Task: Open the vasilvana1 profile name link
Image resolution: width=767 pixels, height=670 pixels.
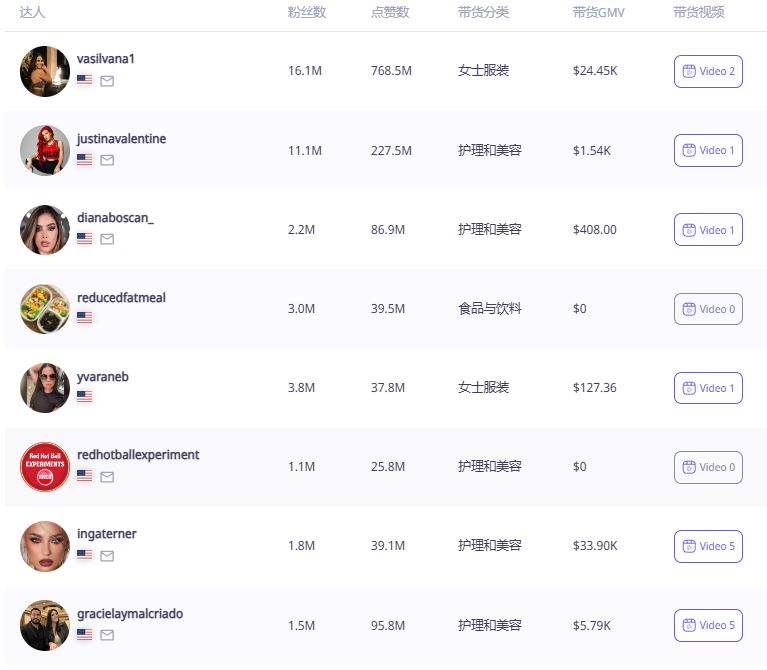Action: pyautogui.click(x=106, y=59)
